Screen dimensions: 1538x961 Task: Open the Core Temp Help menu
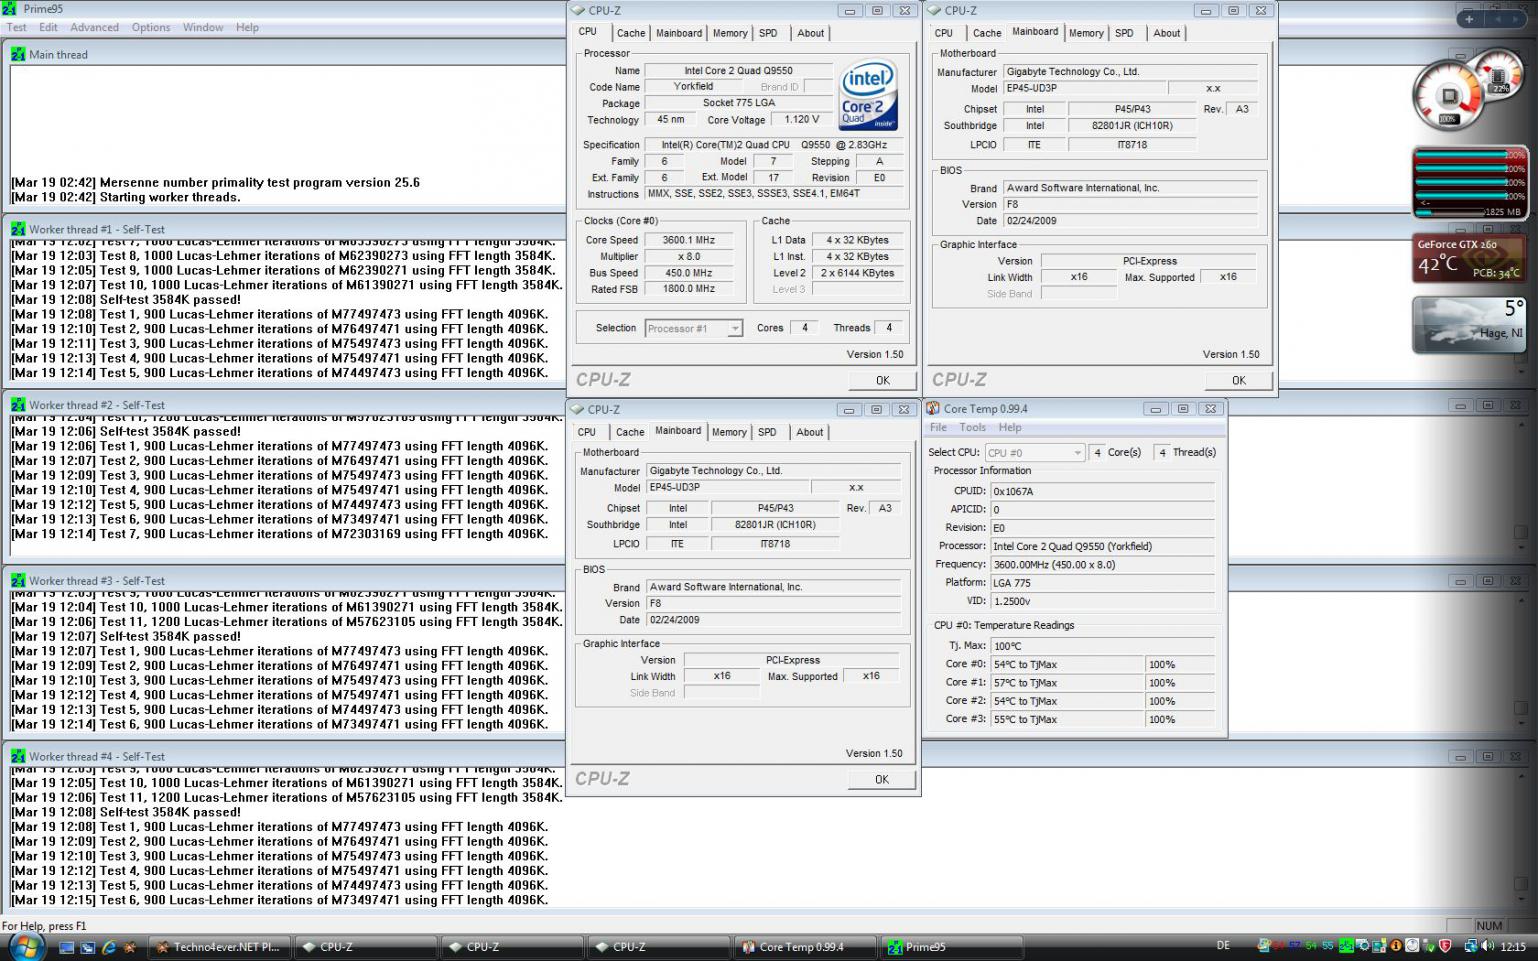1010,427
